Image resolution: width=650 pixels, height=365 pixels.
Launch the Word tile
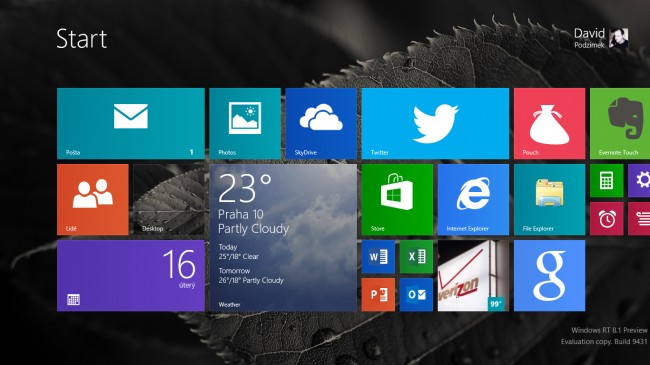tap(378, 257)
